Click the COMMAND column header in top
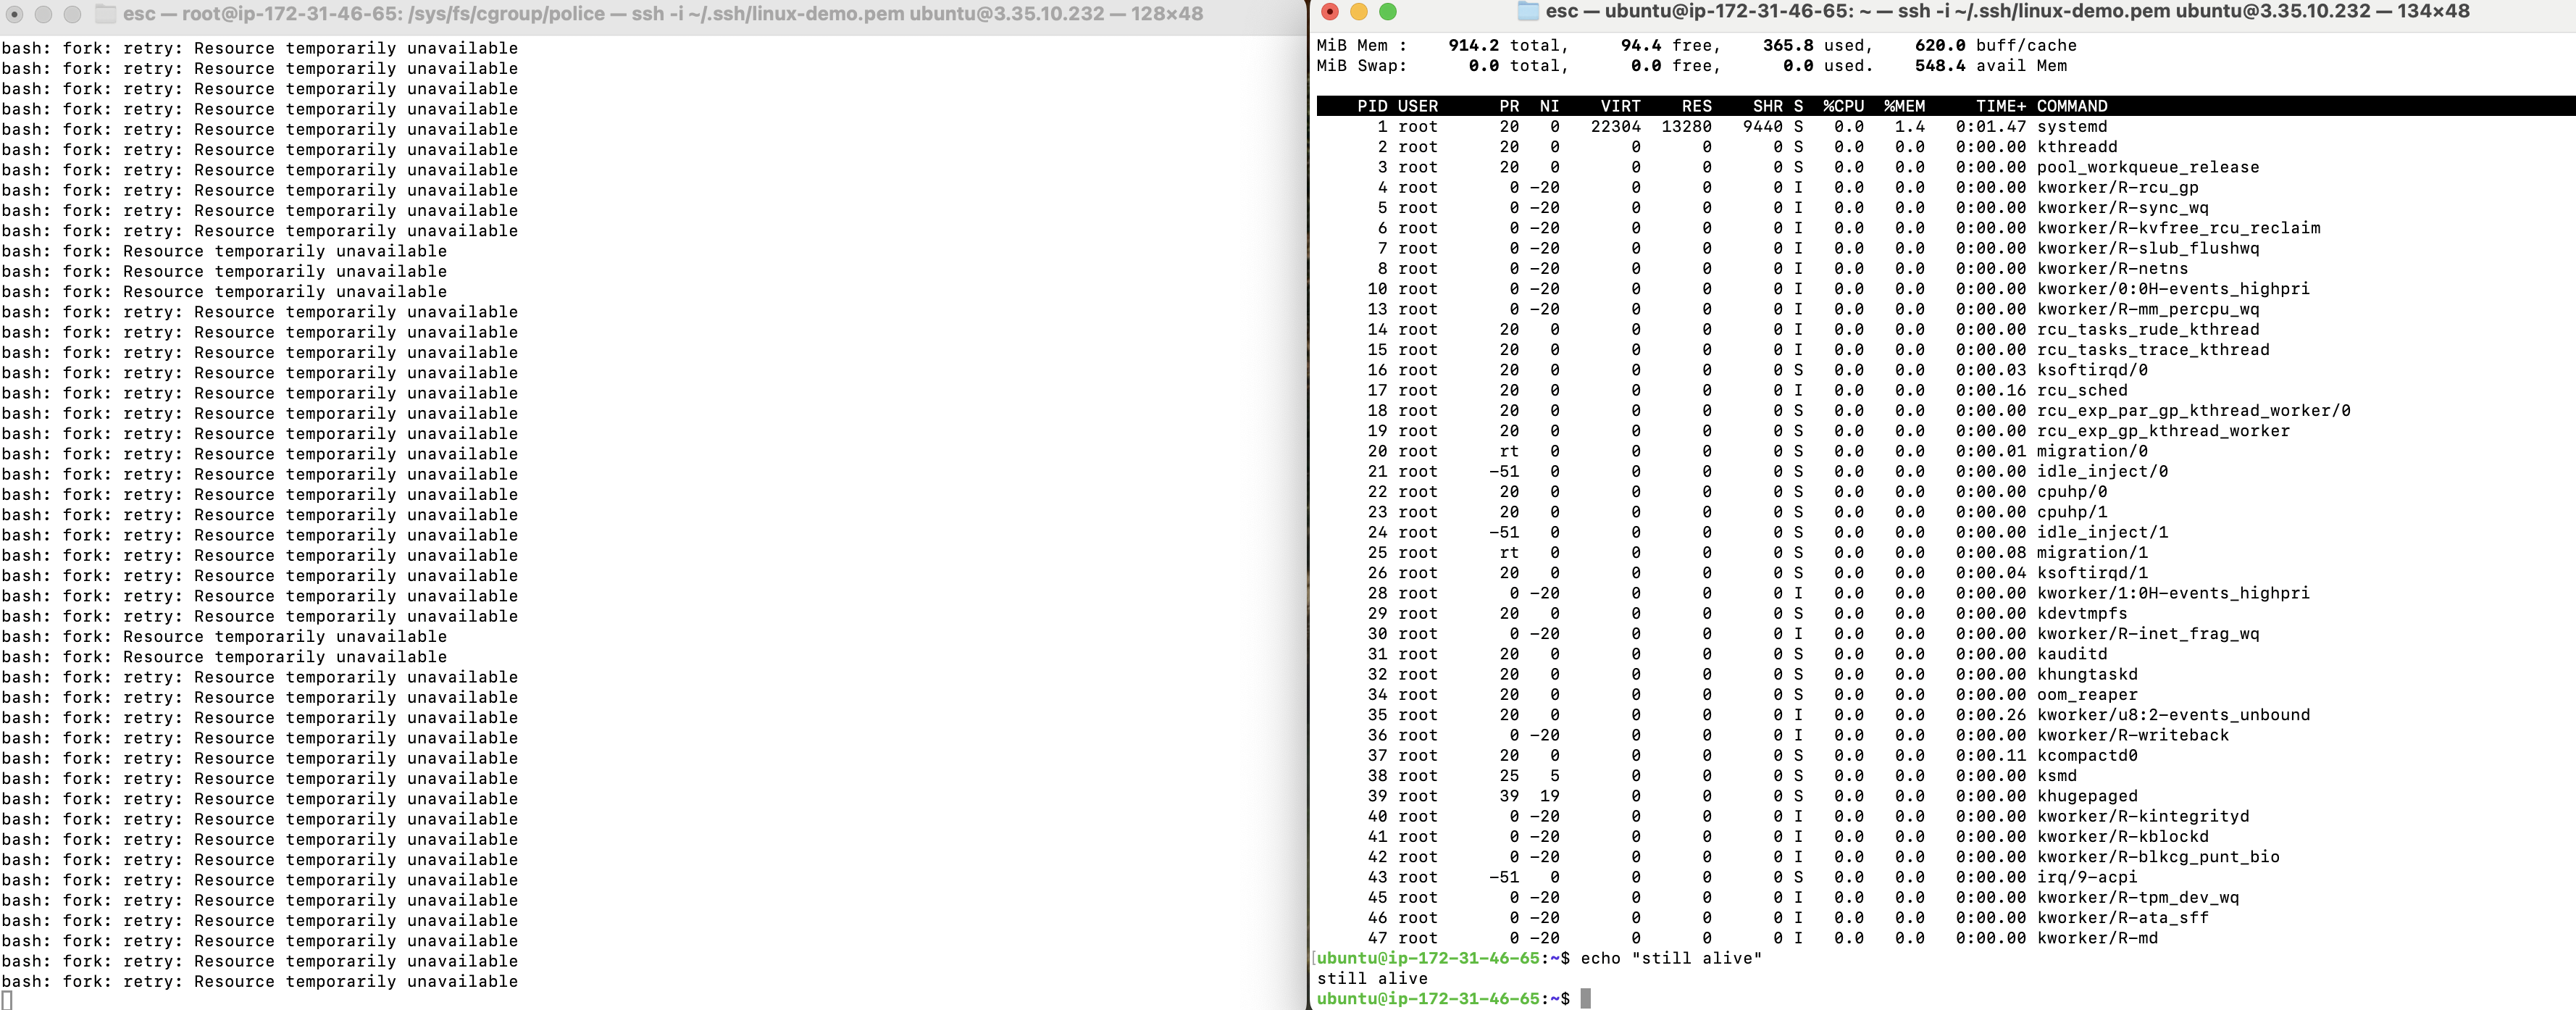 tap(2072, 106)
